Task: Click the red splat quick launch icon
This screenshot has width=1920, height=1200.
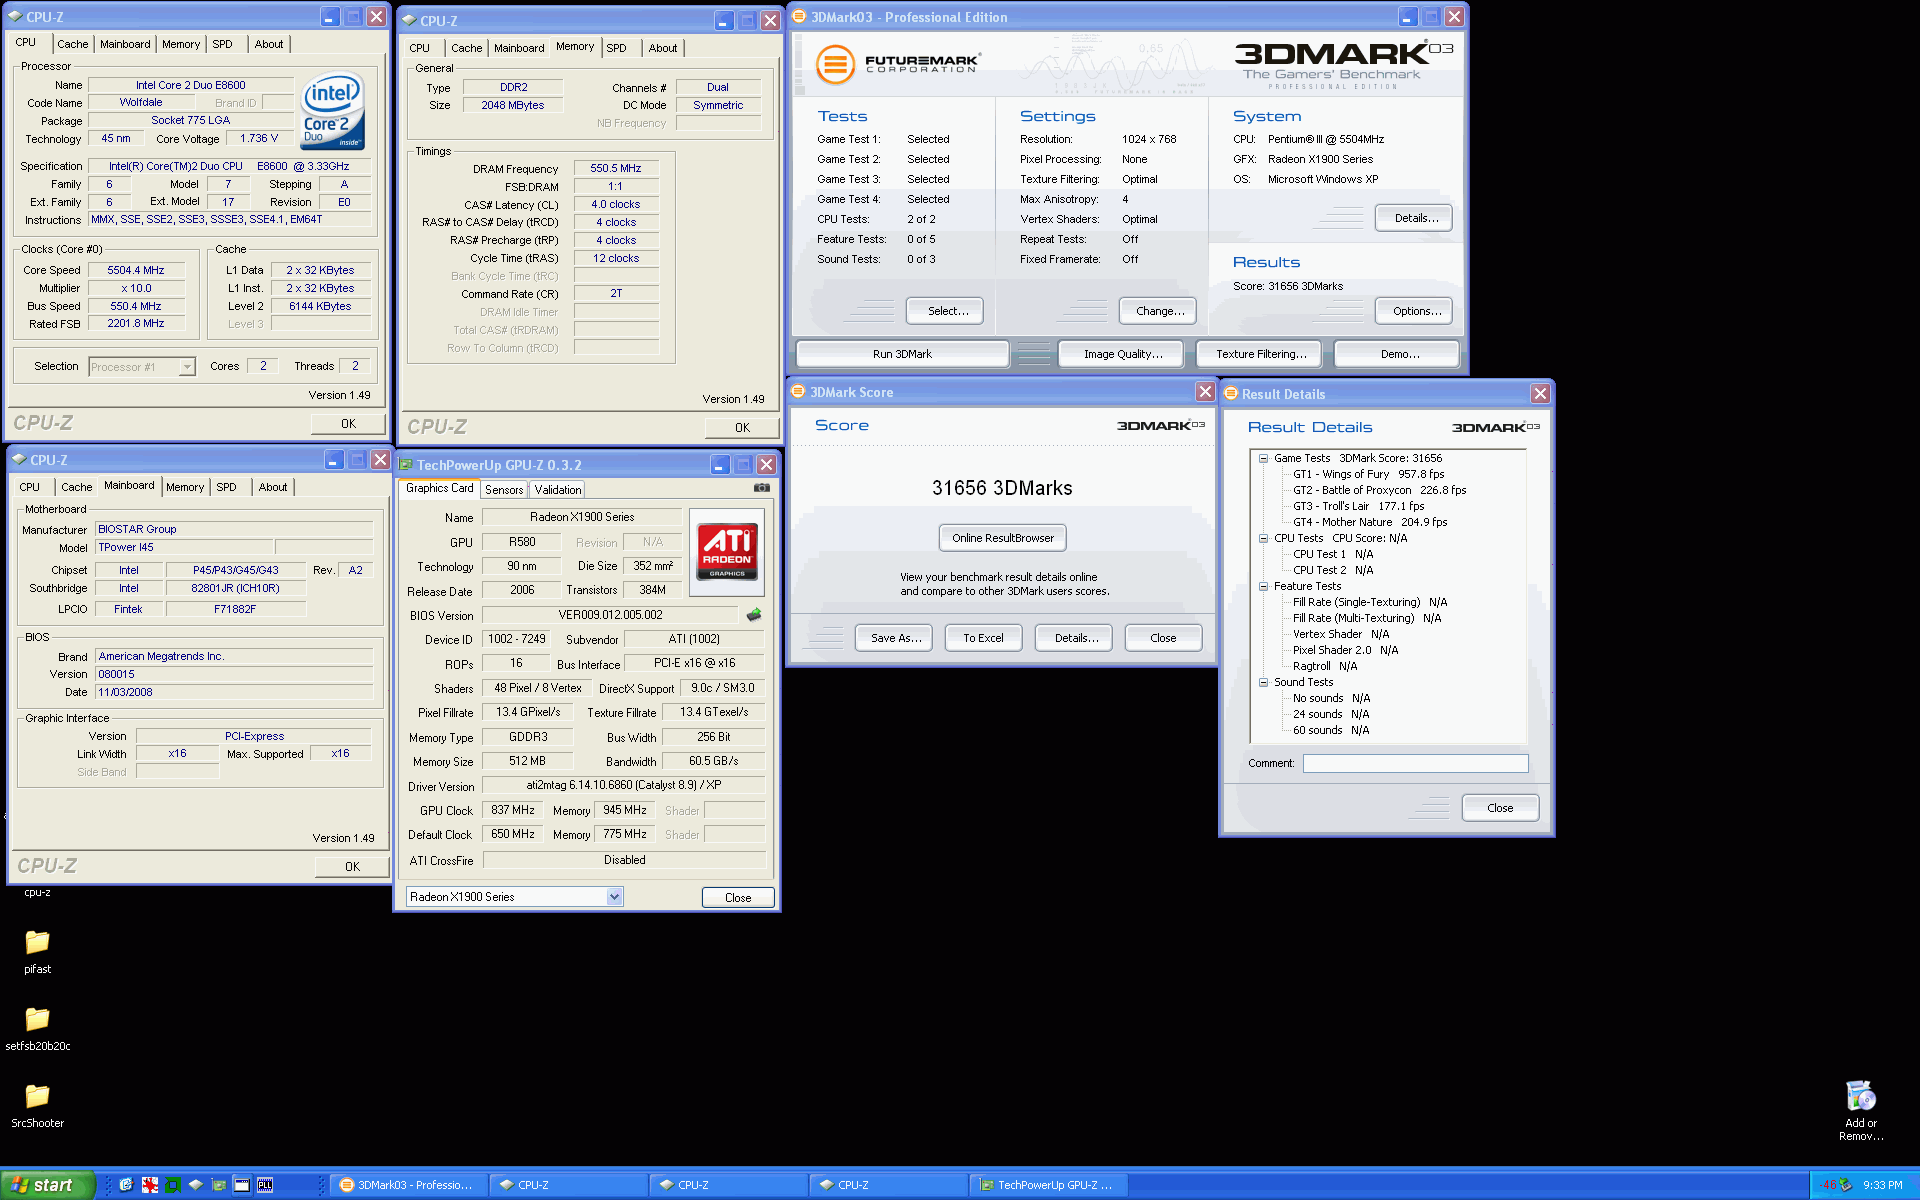Action: click(x=150, y=1185)
